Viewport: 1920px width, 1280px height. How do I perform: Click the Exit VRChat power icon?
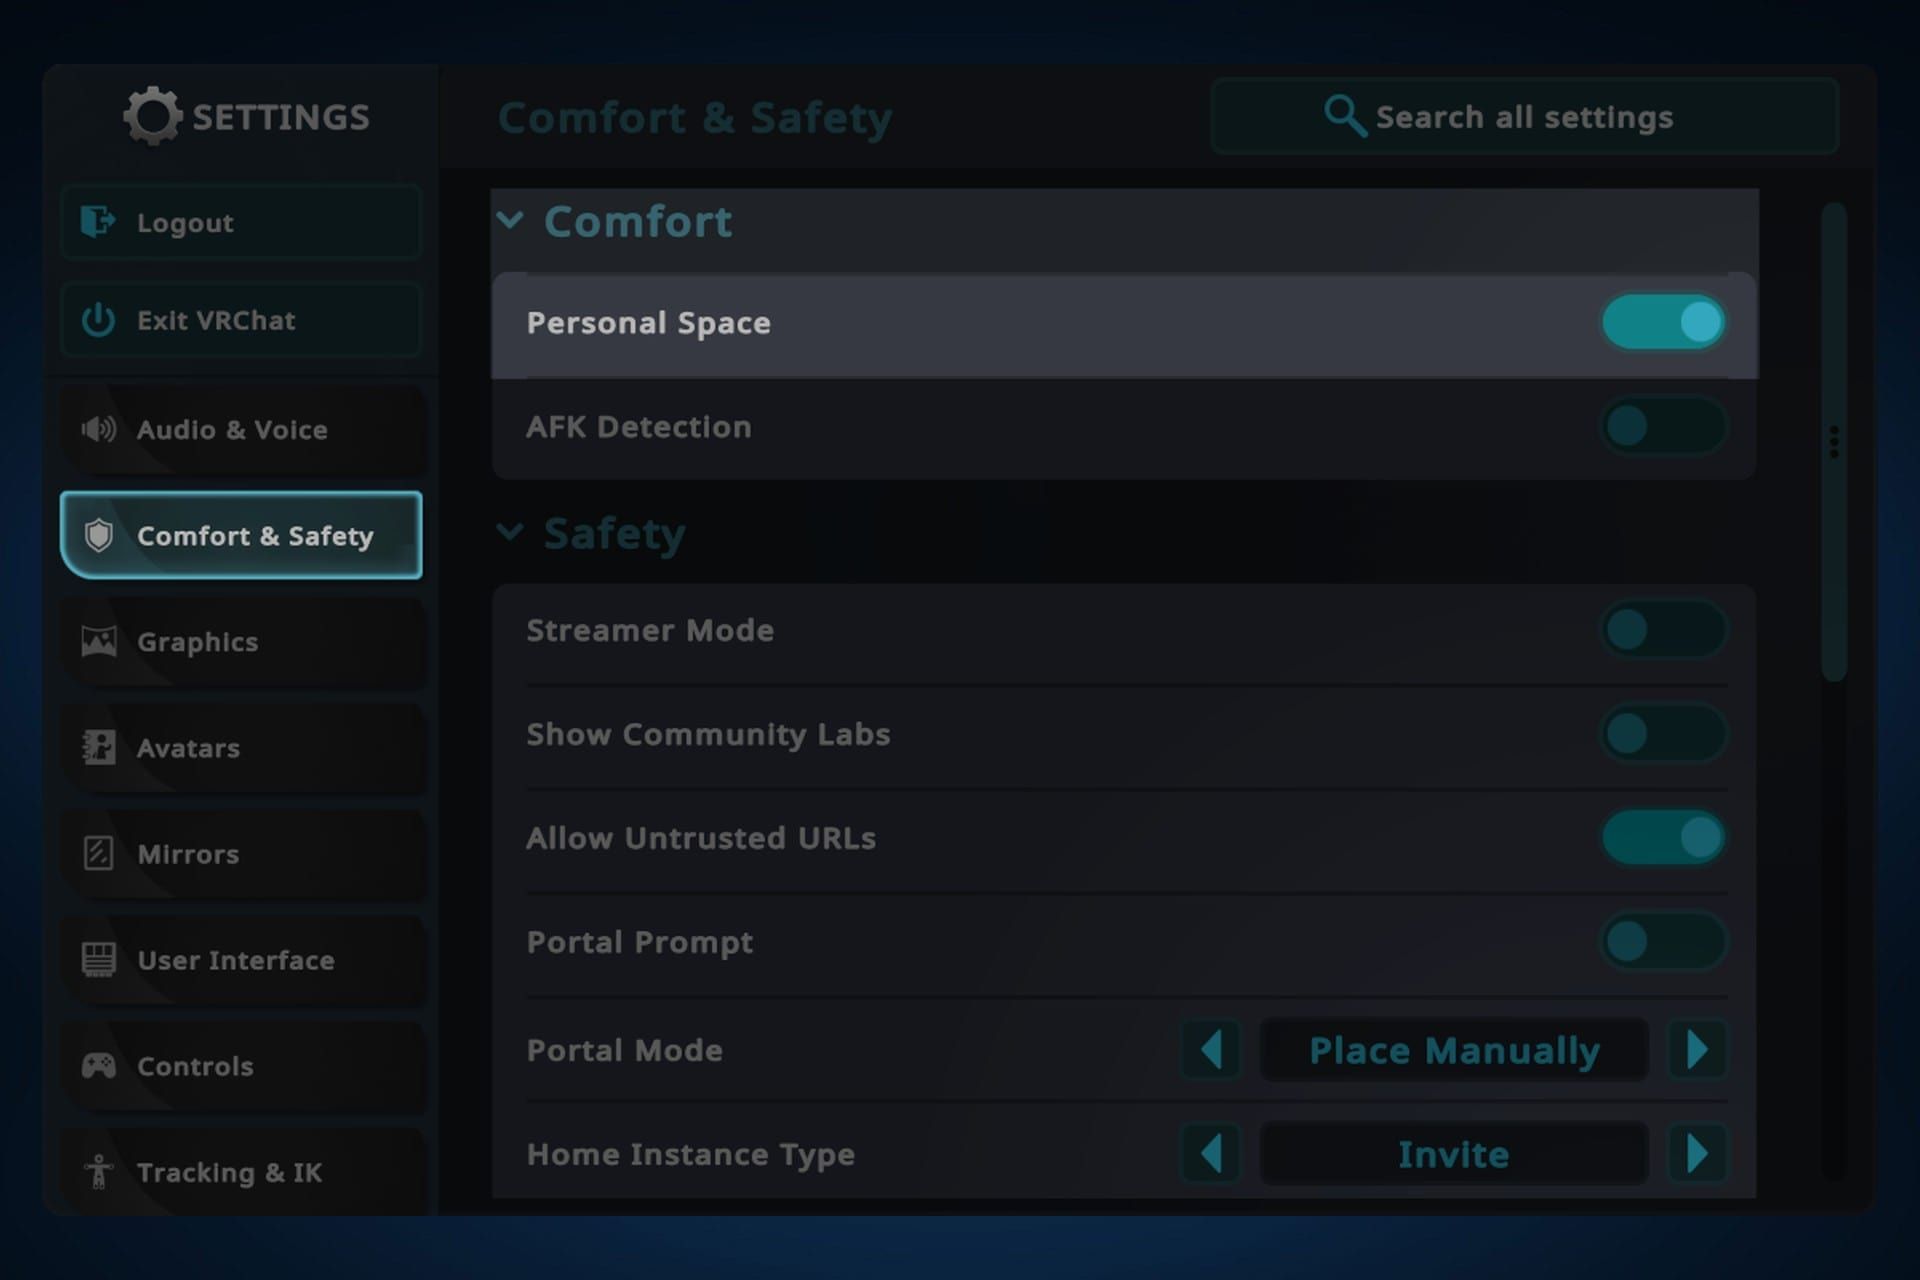pos(98,320)
